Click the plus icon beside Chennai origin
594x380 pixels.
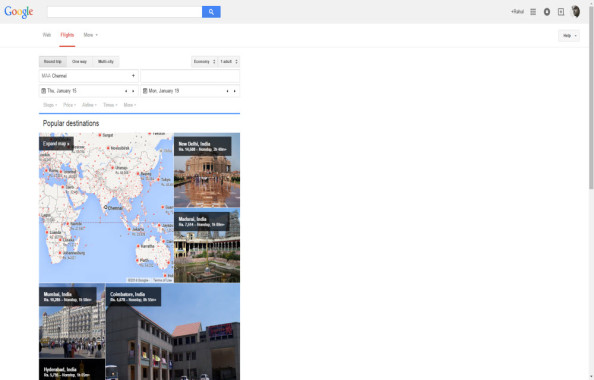(133, 76)
